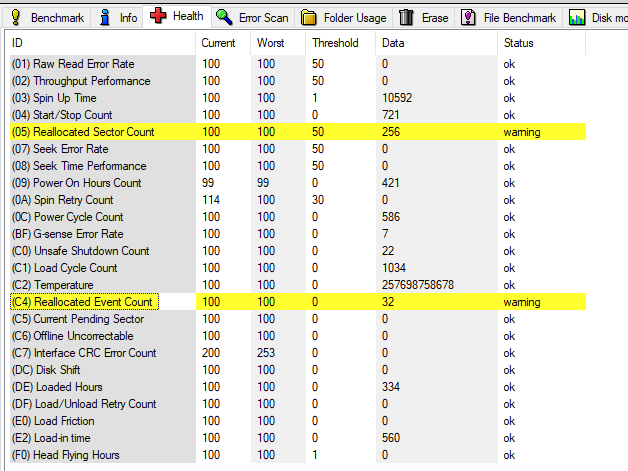Sort by the Worst column header
The height and width of the screenshot is (471, 628).
(278, 43)
